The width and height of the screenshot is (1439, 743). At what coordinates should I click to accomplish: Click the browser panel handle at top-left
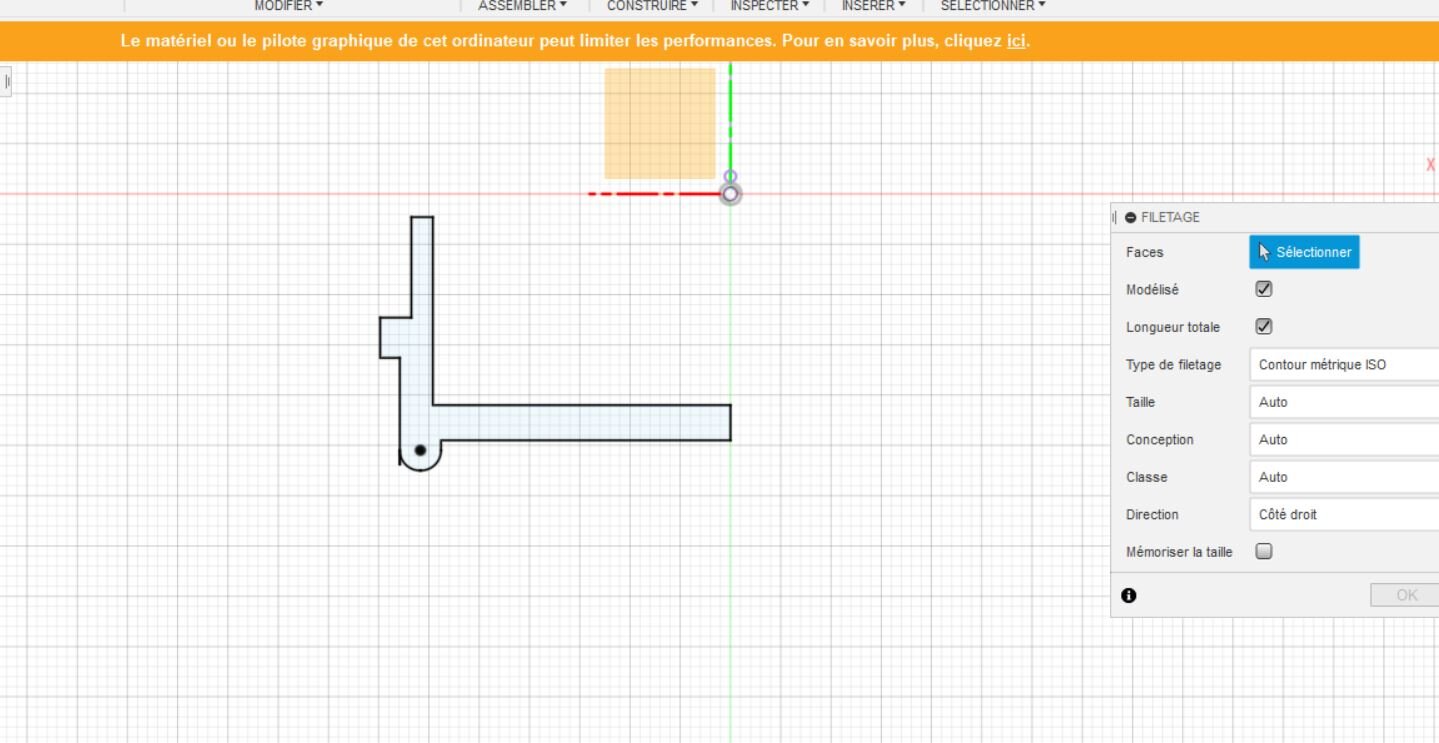point(6,81)
